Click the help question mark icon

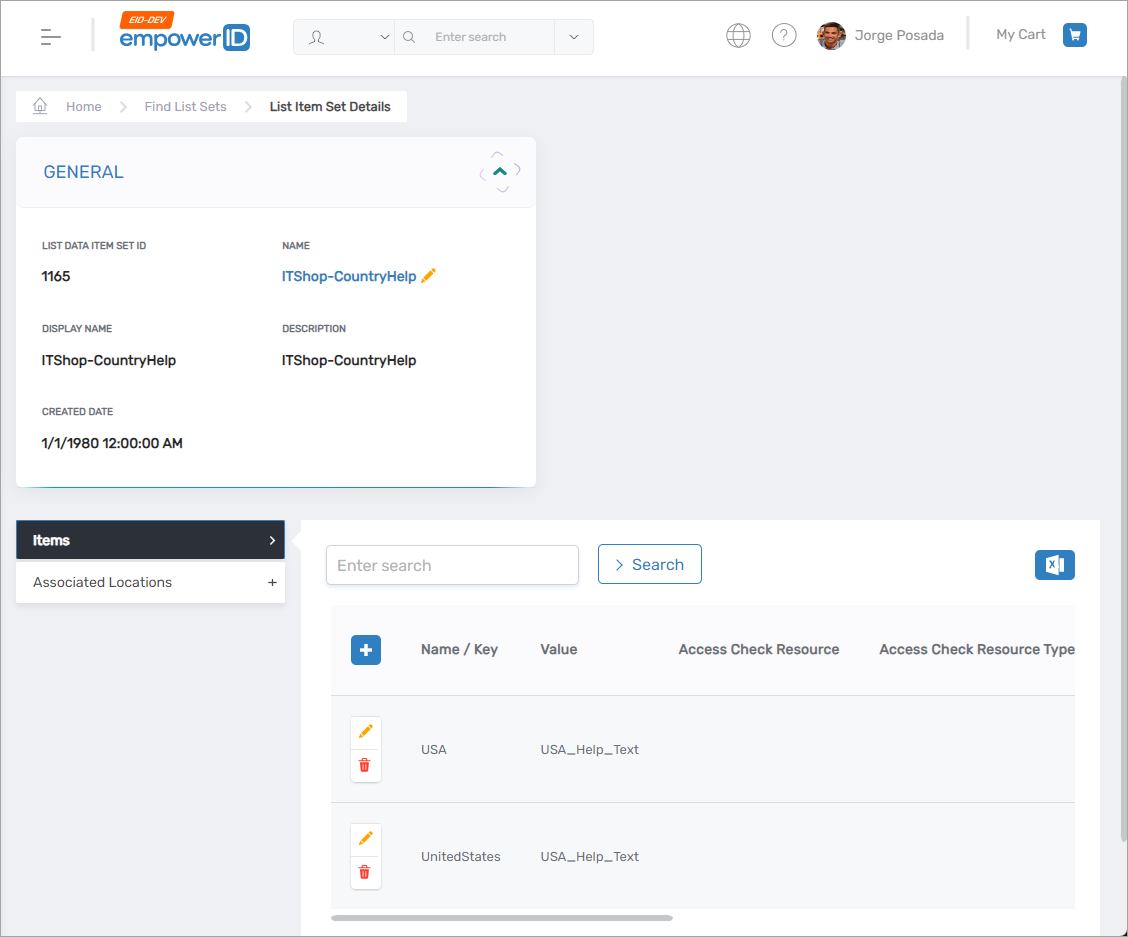coord(784,36)
